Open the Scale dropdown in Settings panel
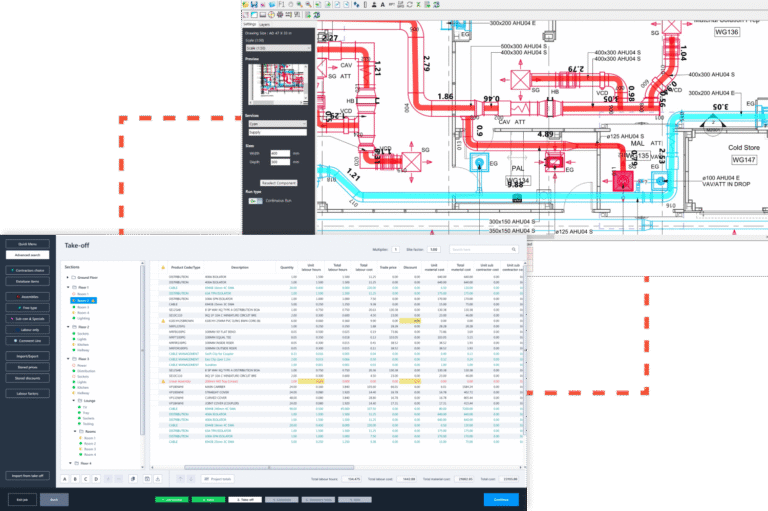This screenshot has height=511, width=768. [278, 48]
